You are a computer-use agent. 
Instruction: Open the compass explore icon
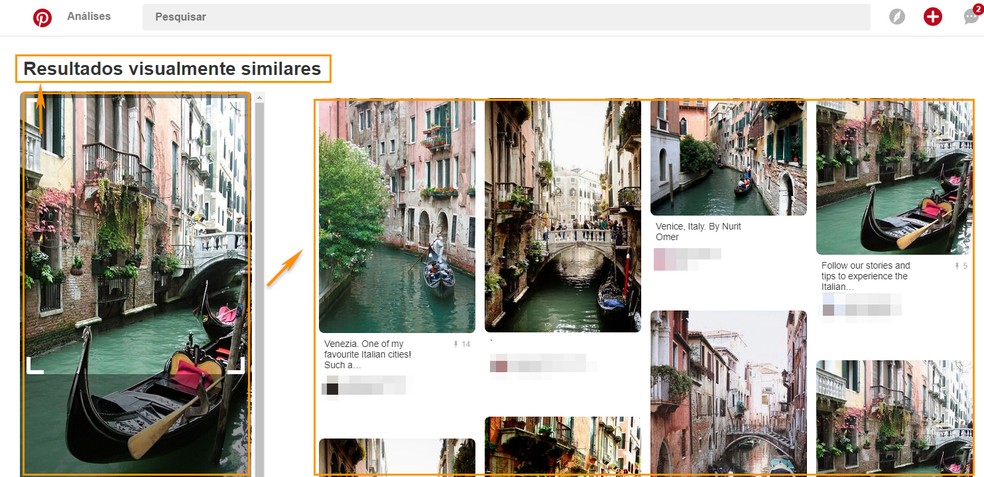click(897, 17)
